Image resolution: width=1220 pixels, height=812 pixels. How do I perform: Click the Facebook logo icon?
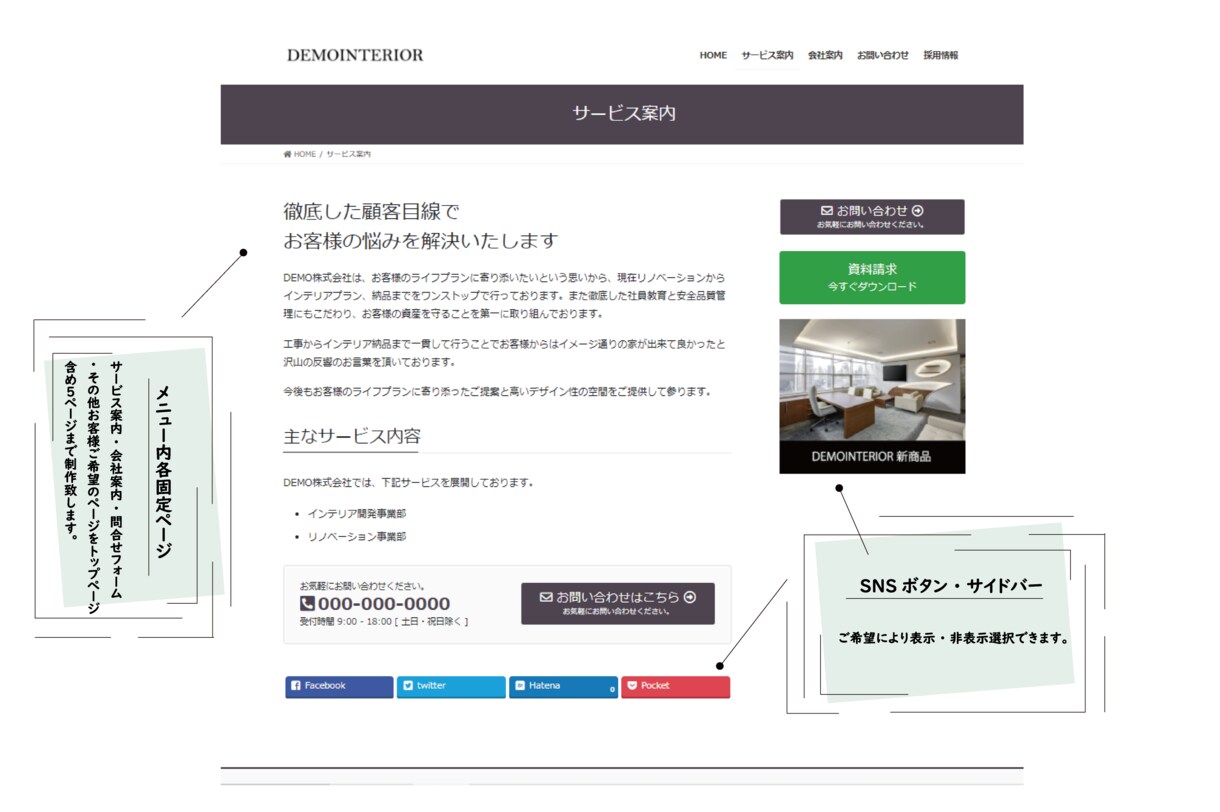295,686
